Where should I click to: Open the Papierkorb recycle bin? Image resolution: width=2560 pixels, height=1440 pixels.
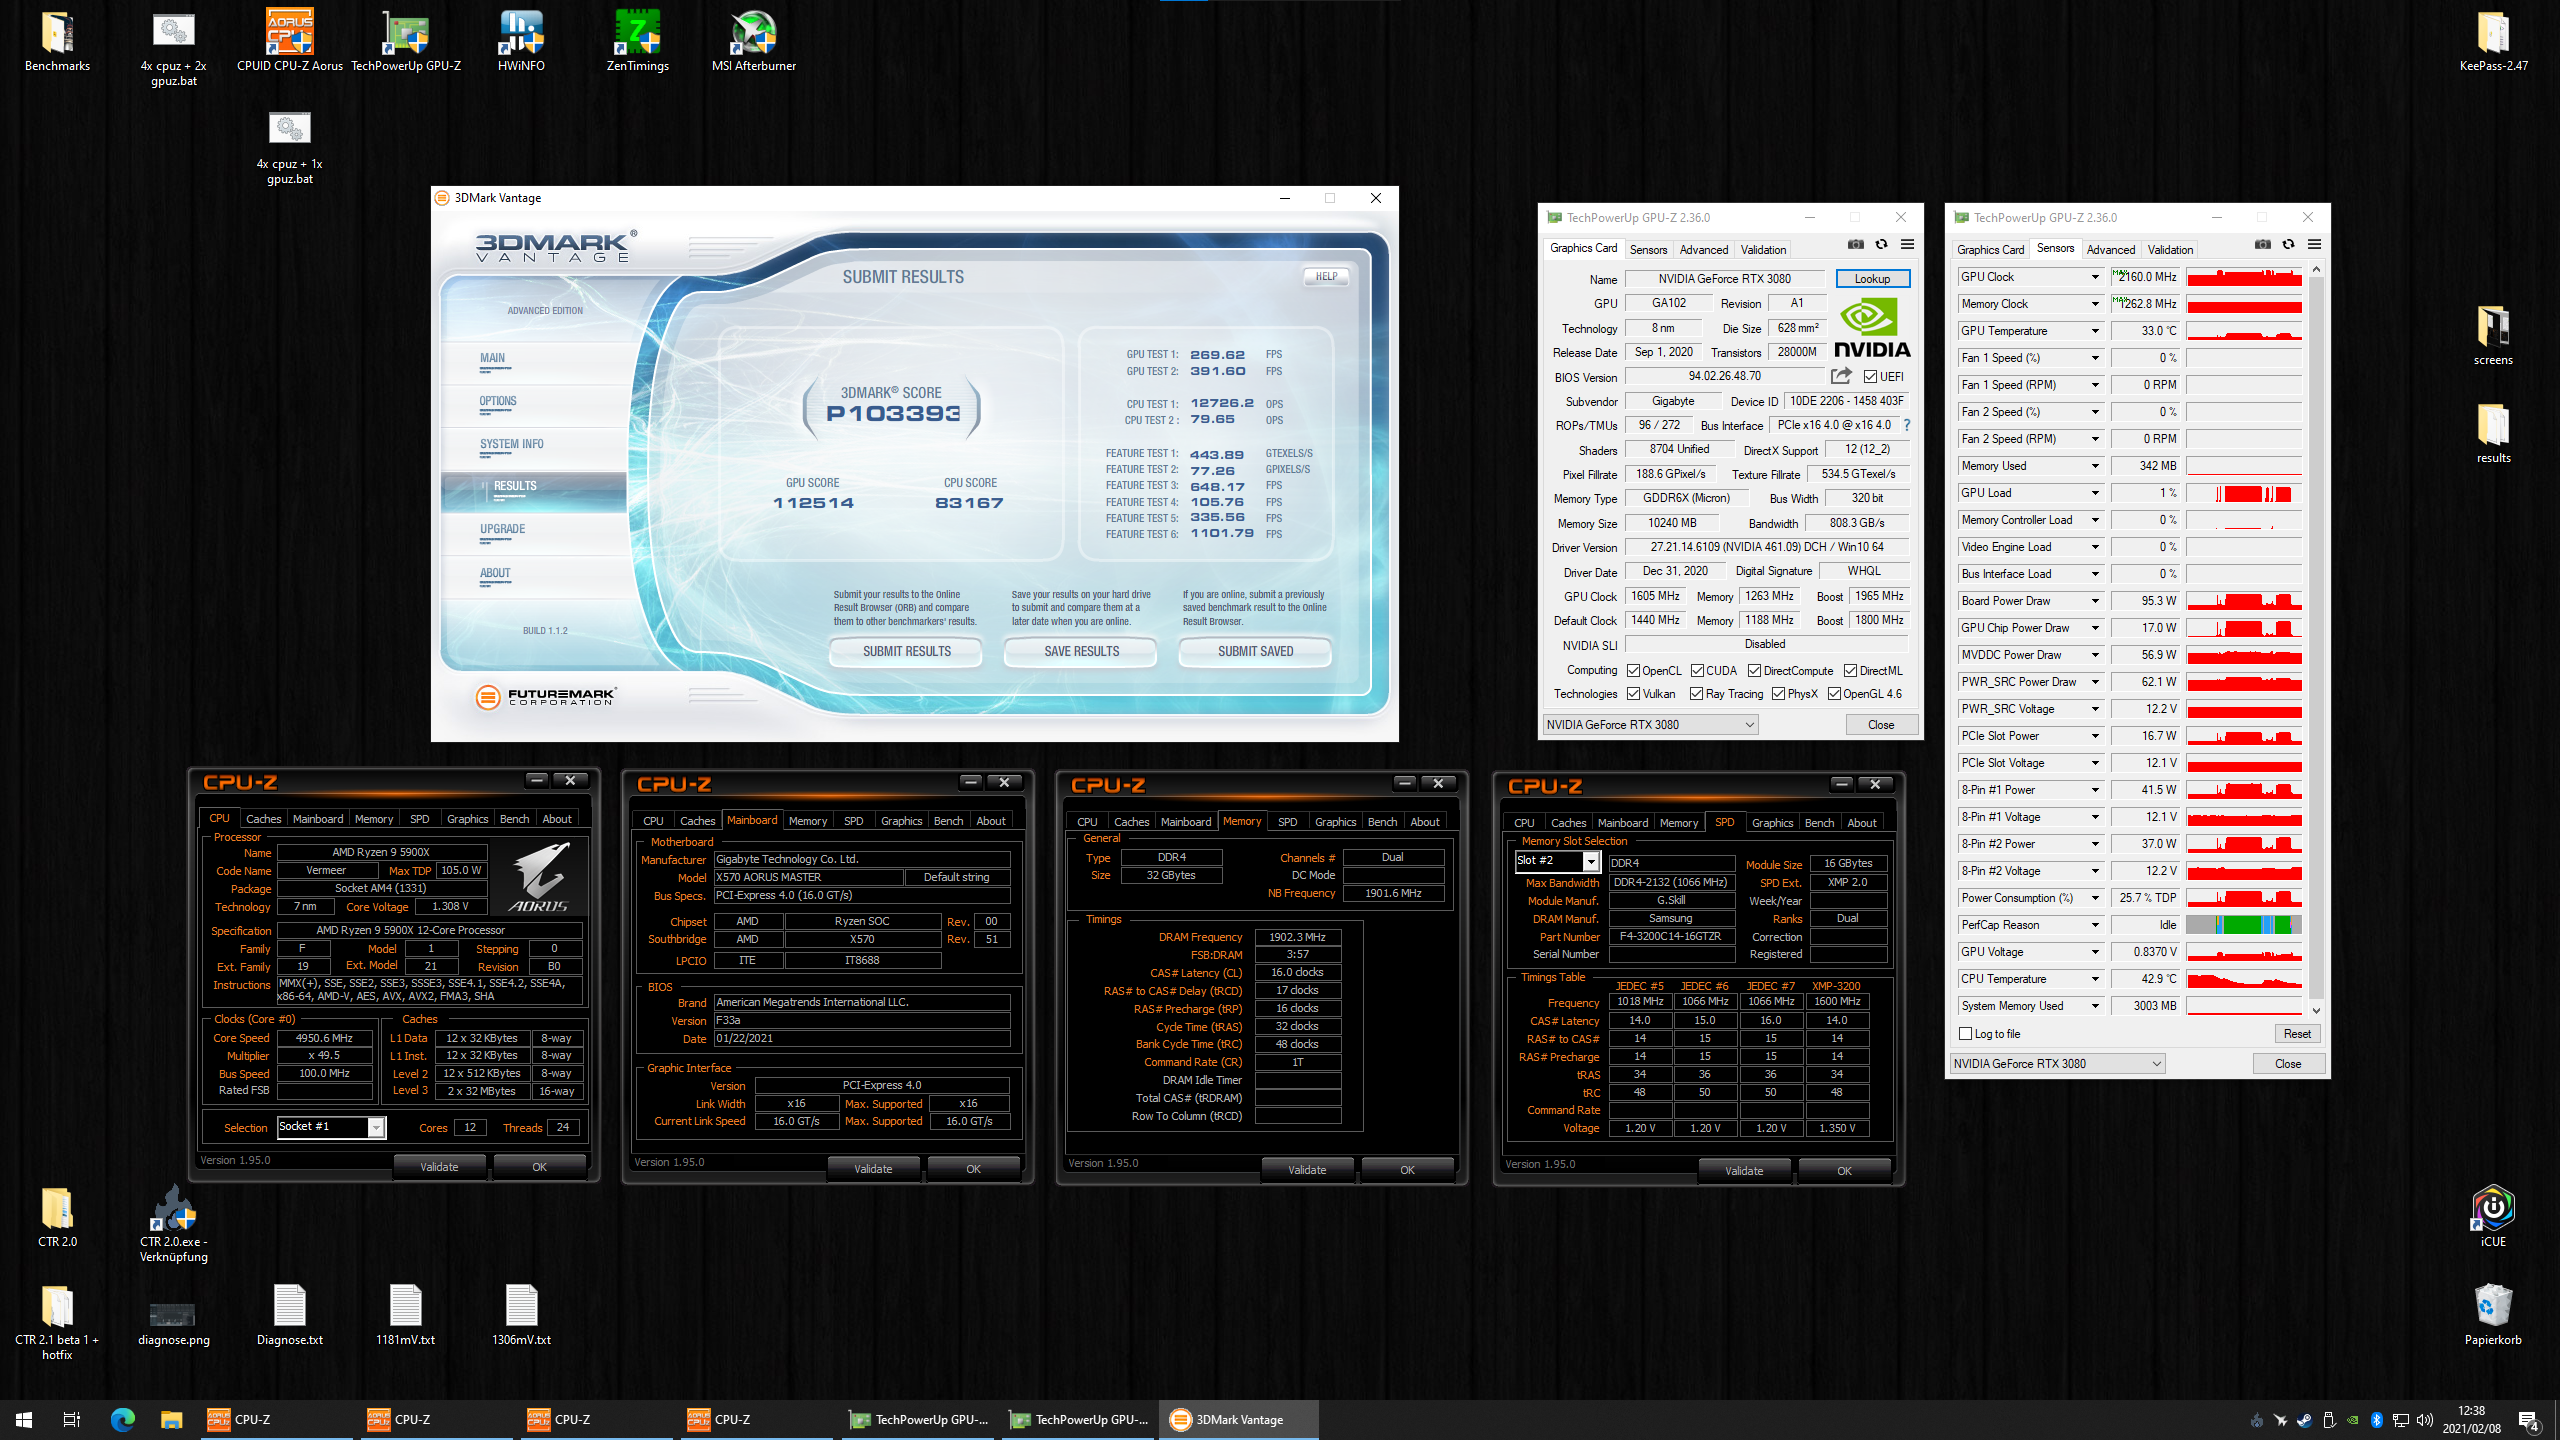tap(2493, 1315)
